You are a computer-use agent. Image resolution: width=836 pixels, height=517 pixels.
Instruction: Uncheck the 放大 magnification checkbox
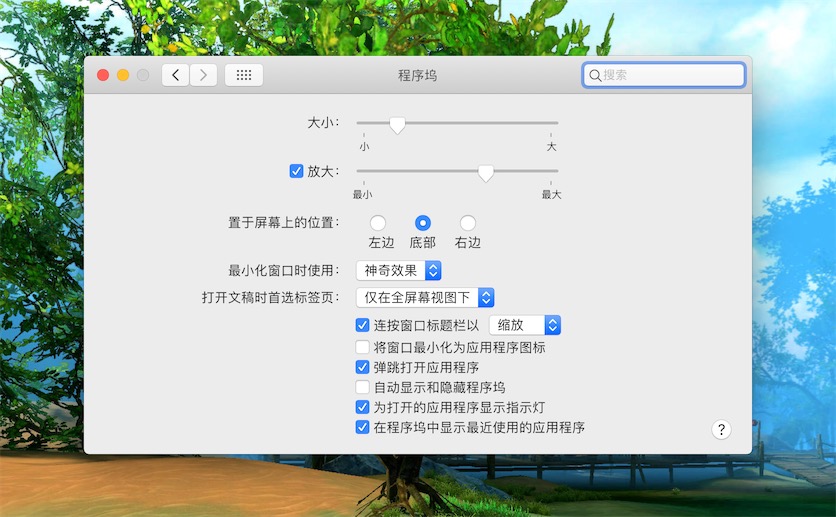click(296, 171)
